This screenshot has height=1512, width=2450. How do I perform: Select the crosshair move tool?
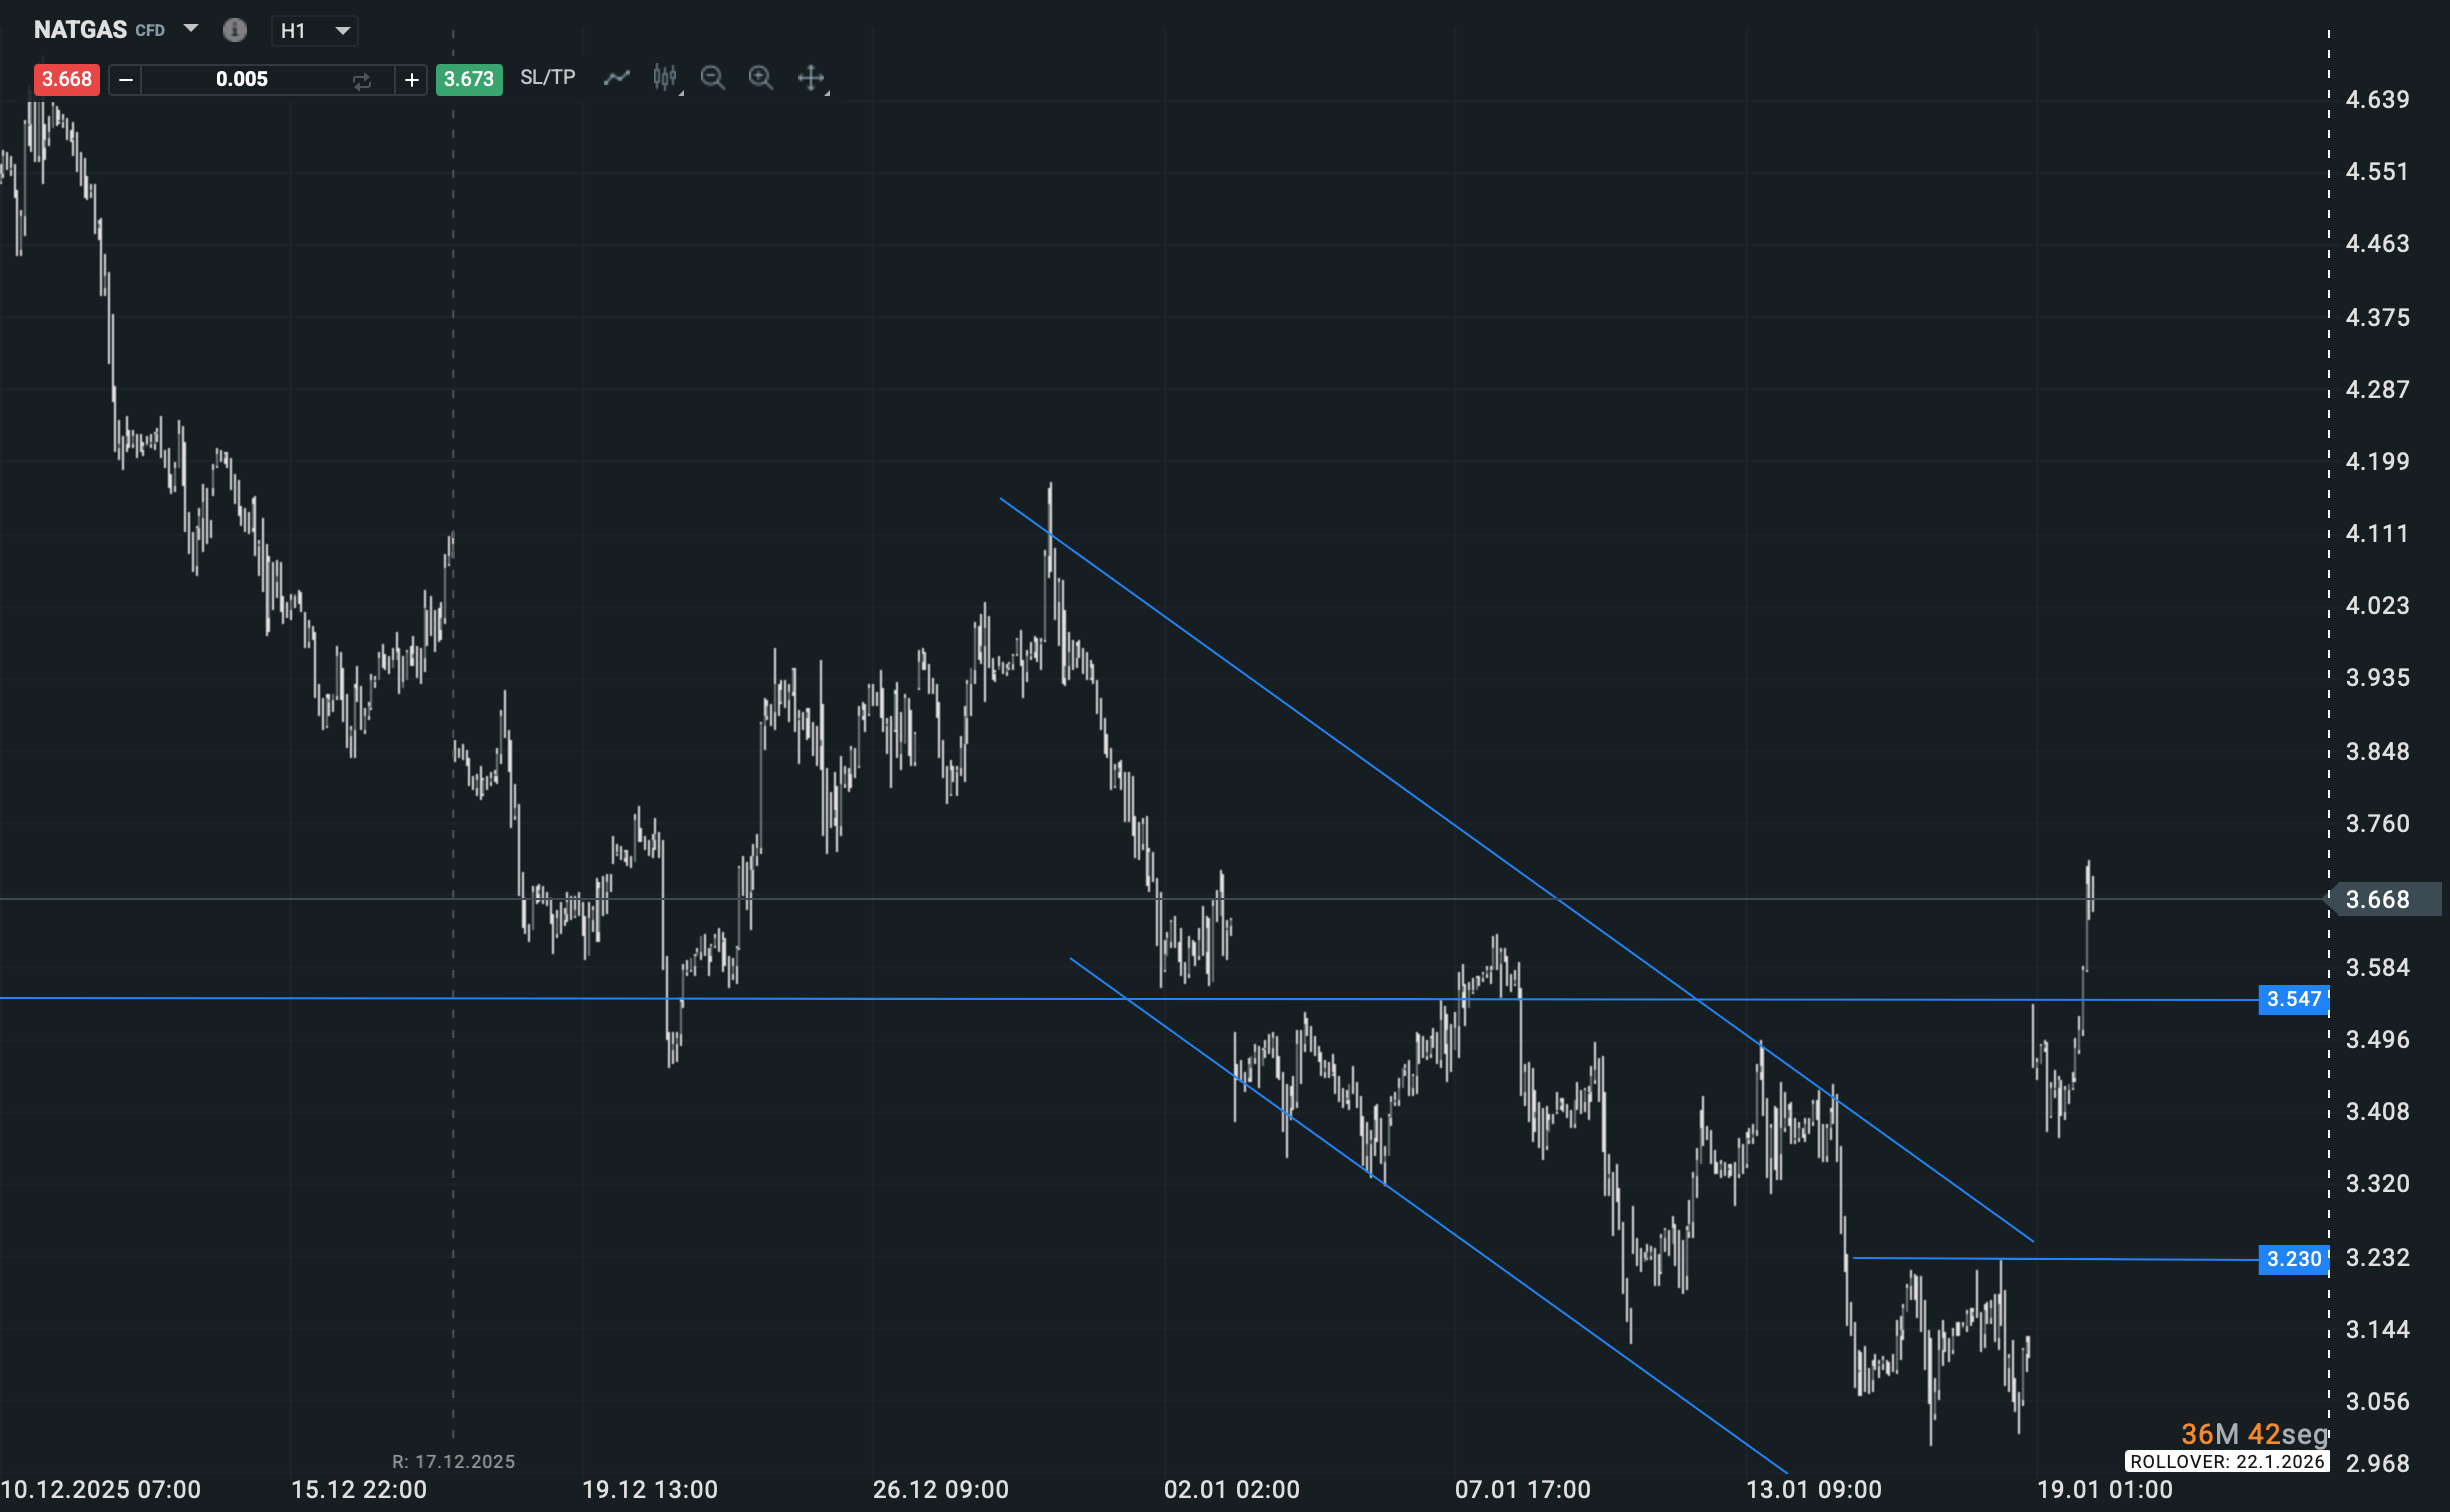(810, 78)
